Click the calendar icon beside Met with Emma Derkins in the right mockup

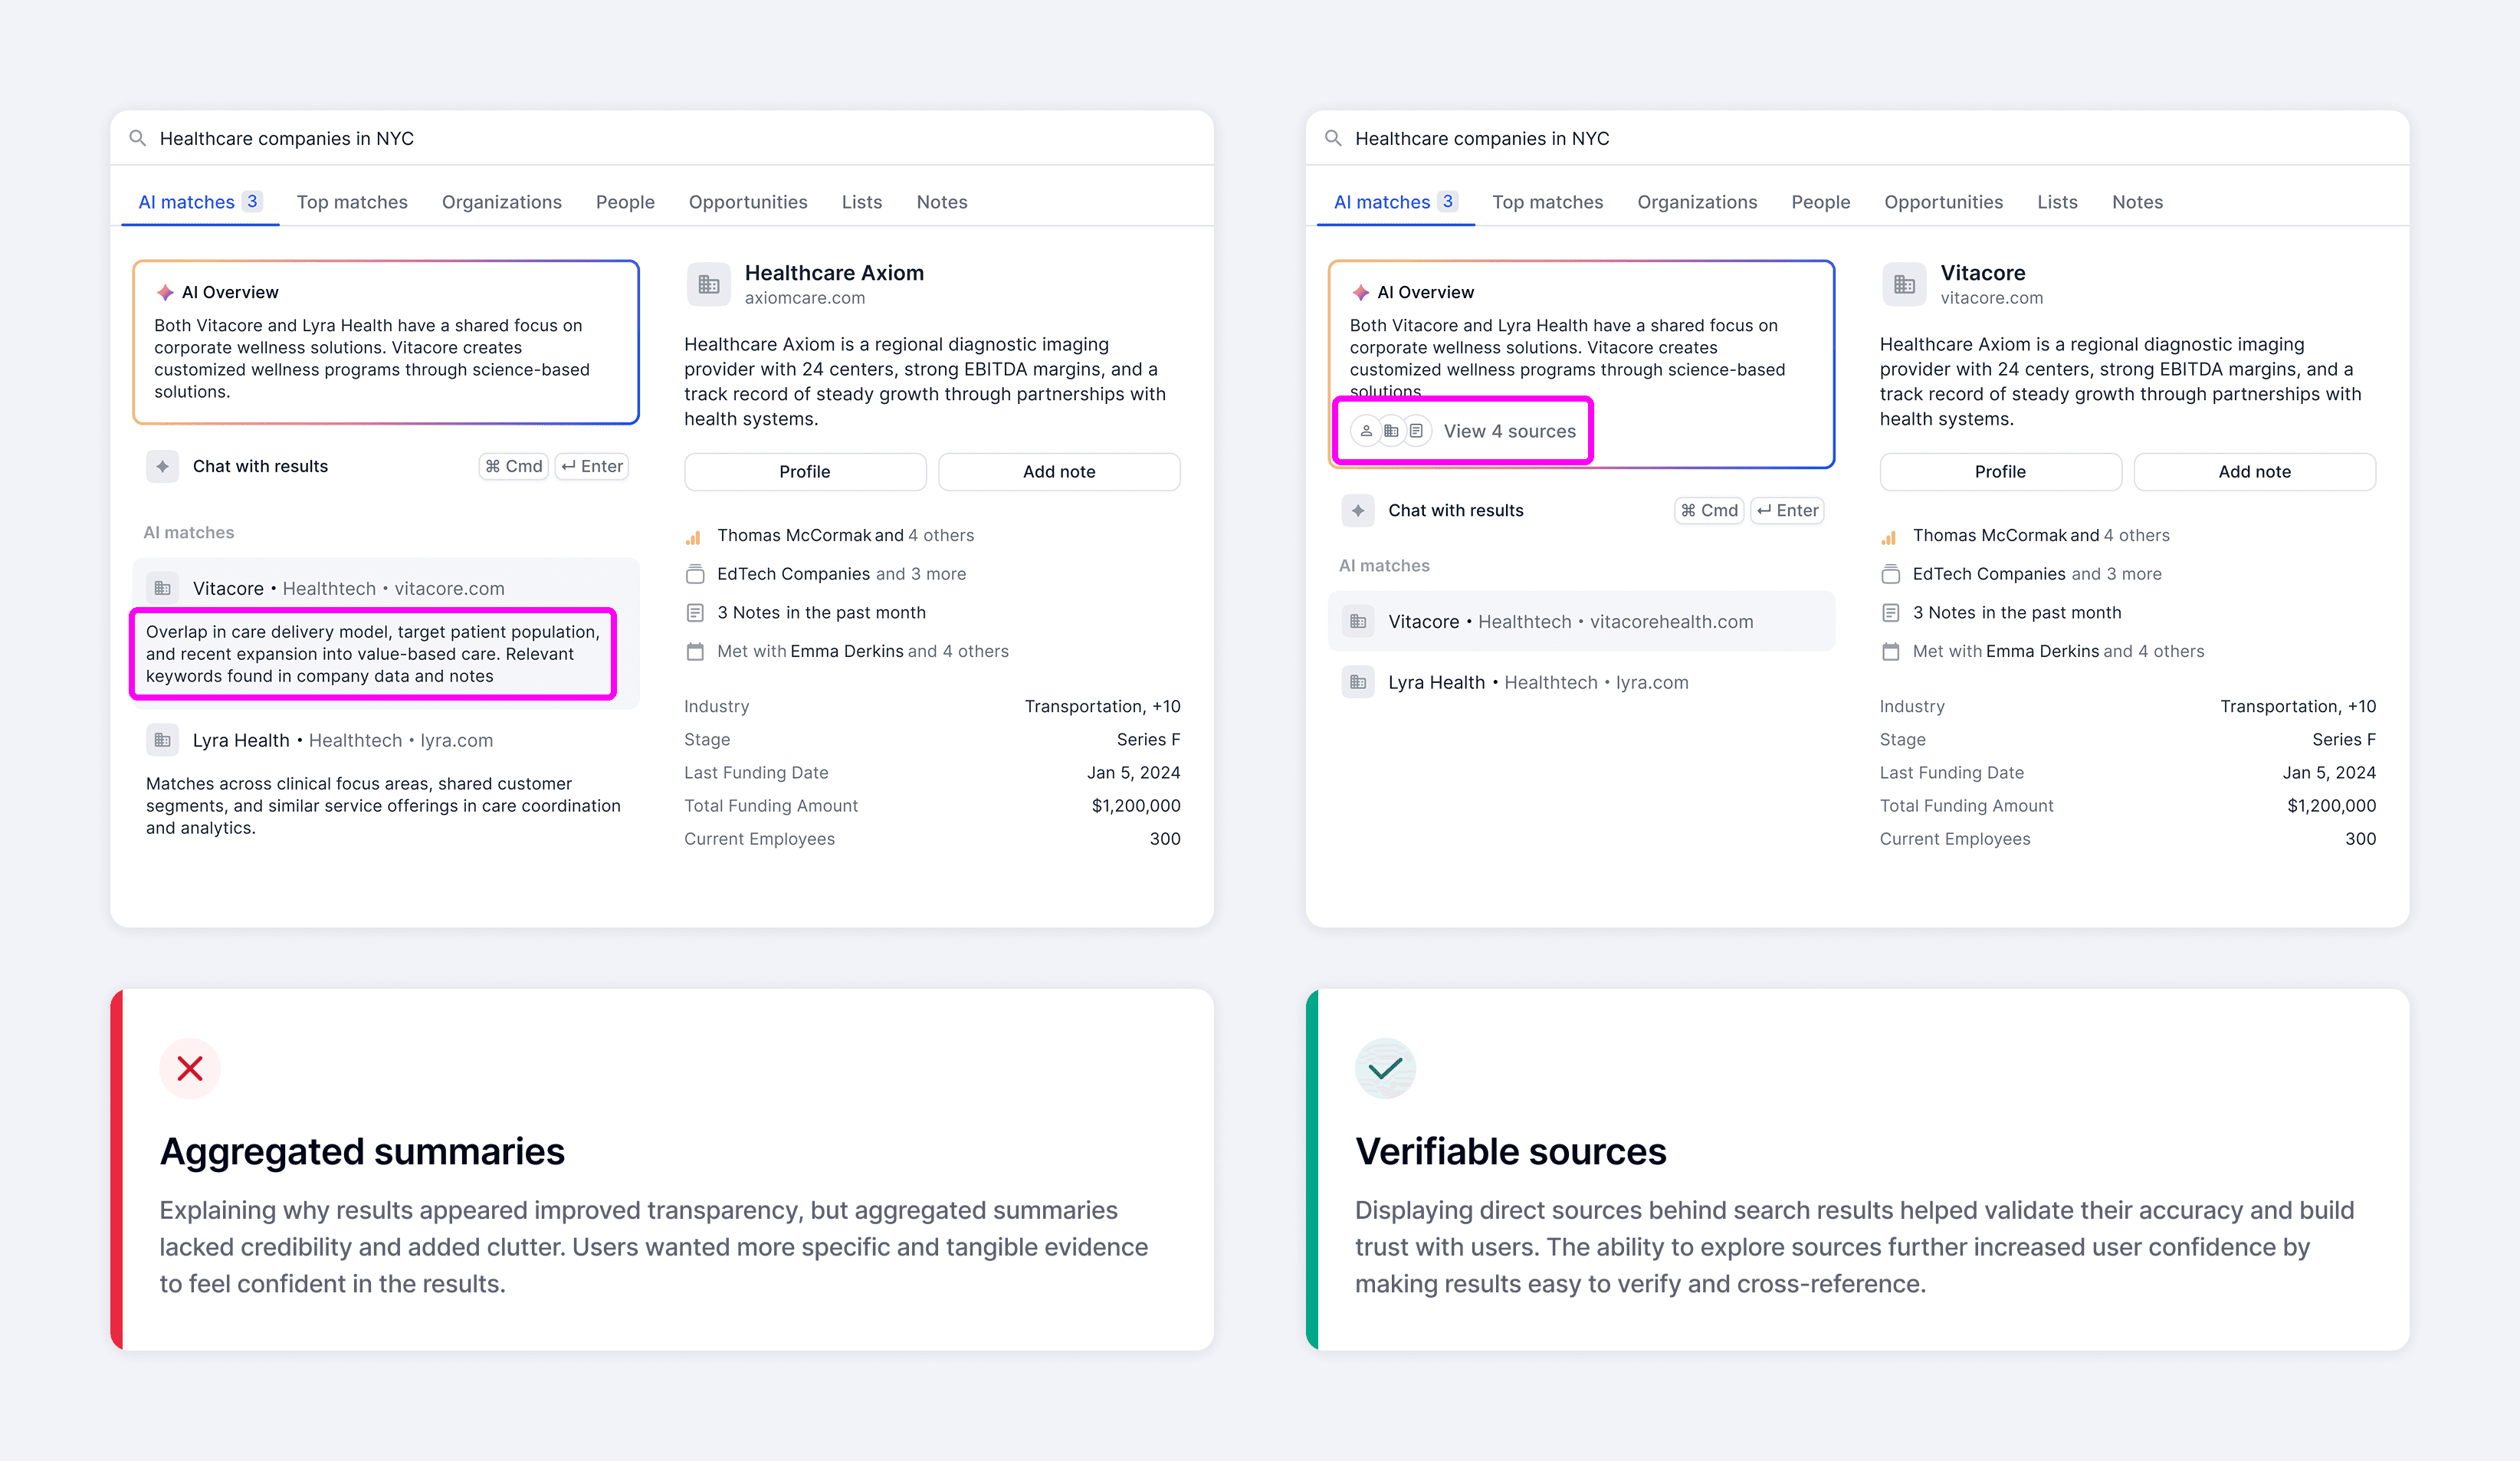(x=1890, y=651)
